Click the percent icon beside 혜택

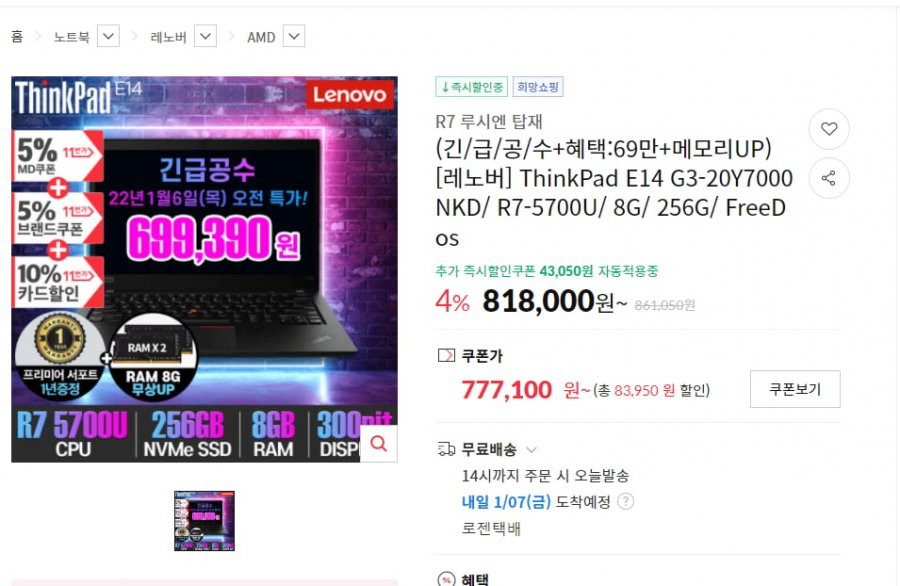(x=446, y=579)
